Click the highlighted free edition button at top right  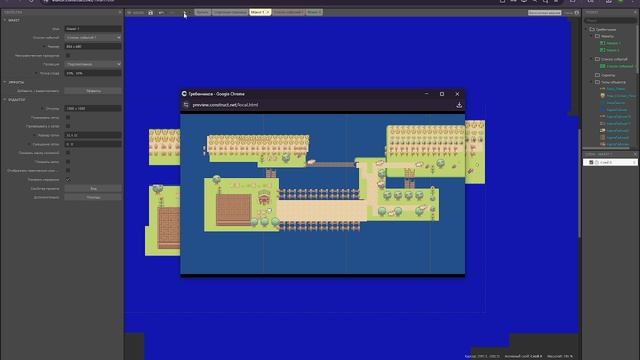click(x=544, y=13)
